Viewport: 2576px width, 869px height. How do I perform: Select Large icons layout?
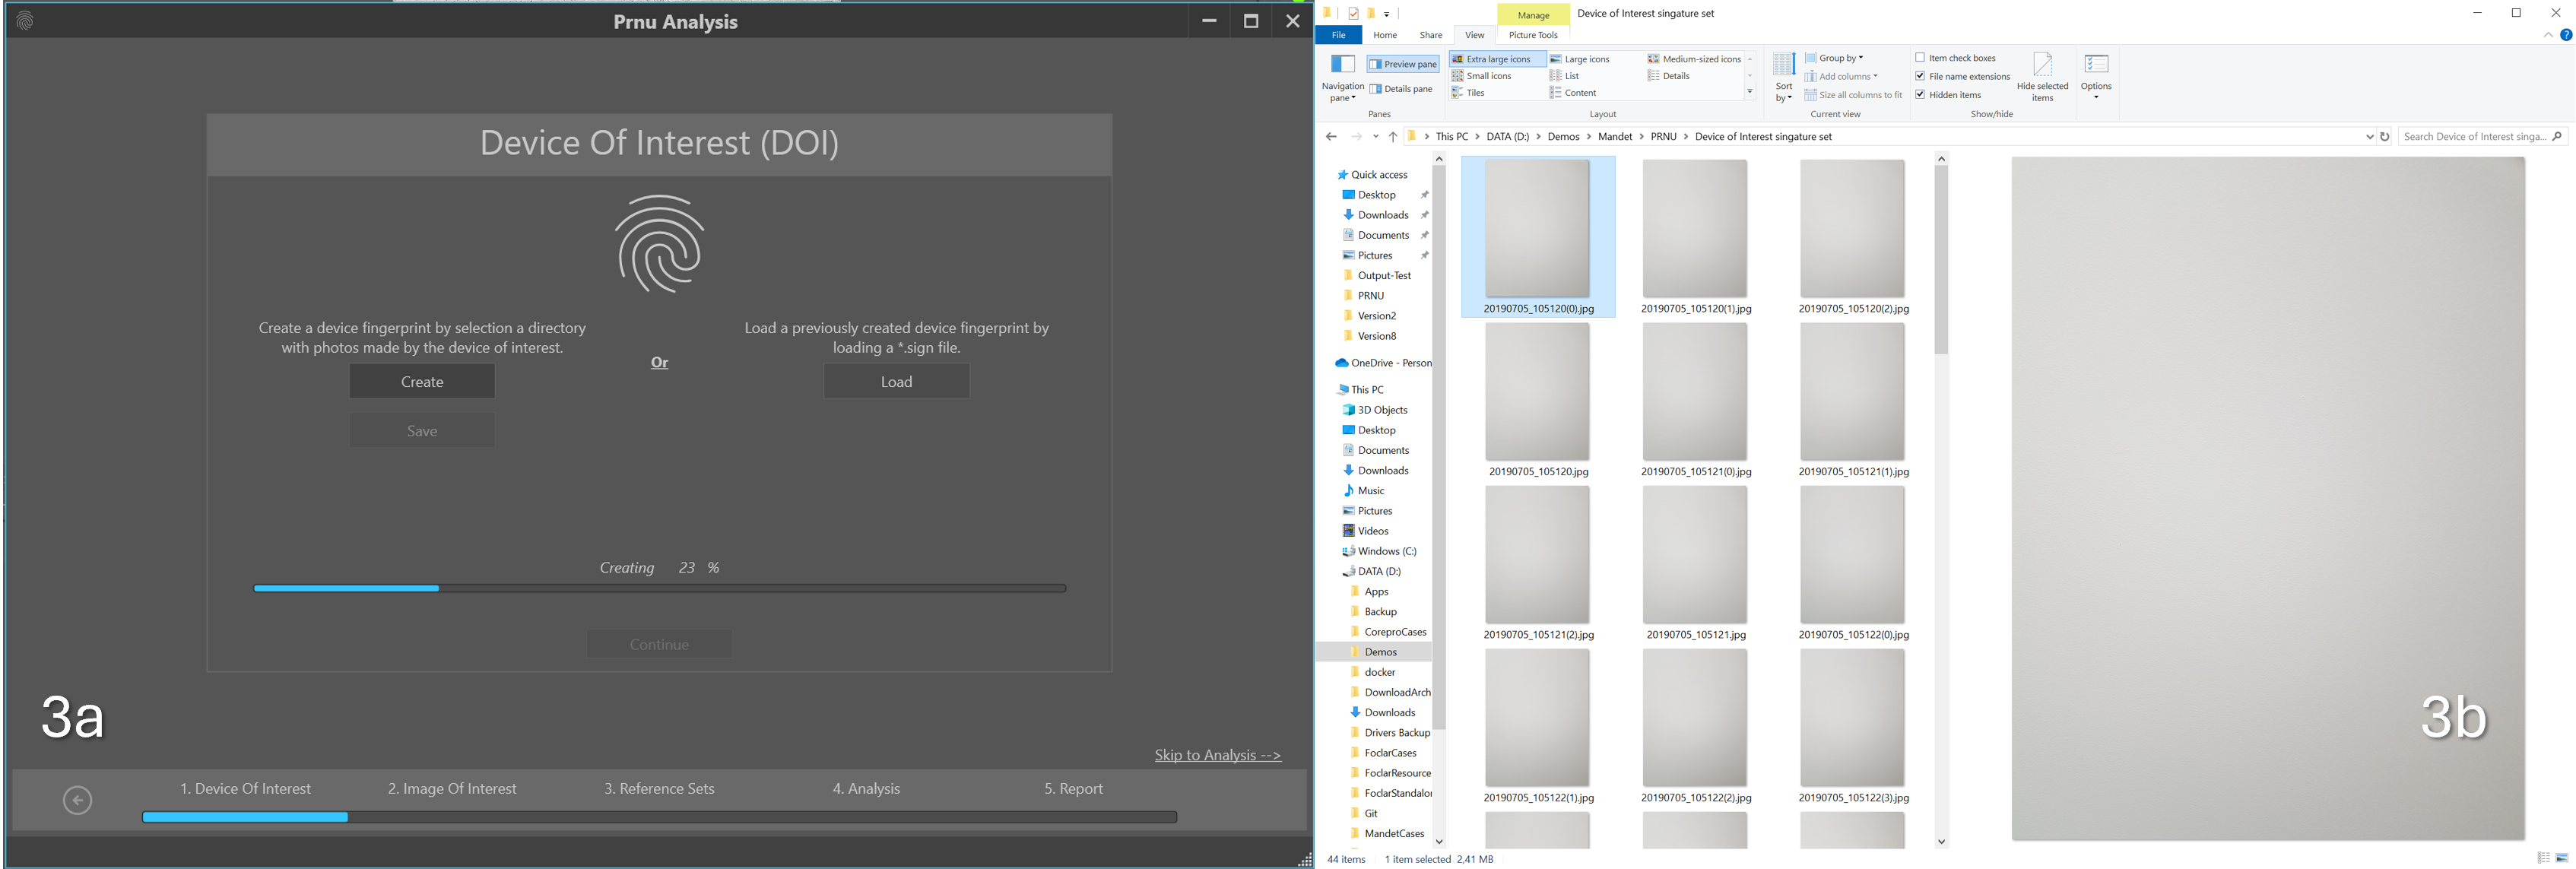(x=1580, y=59)
